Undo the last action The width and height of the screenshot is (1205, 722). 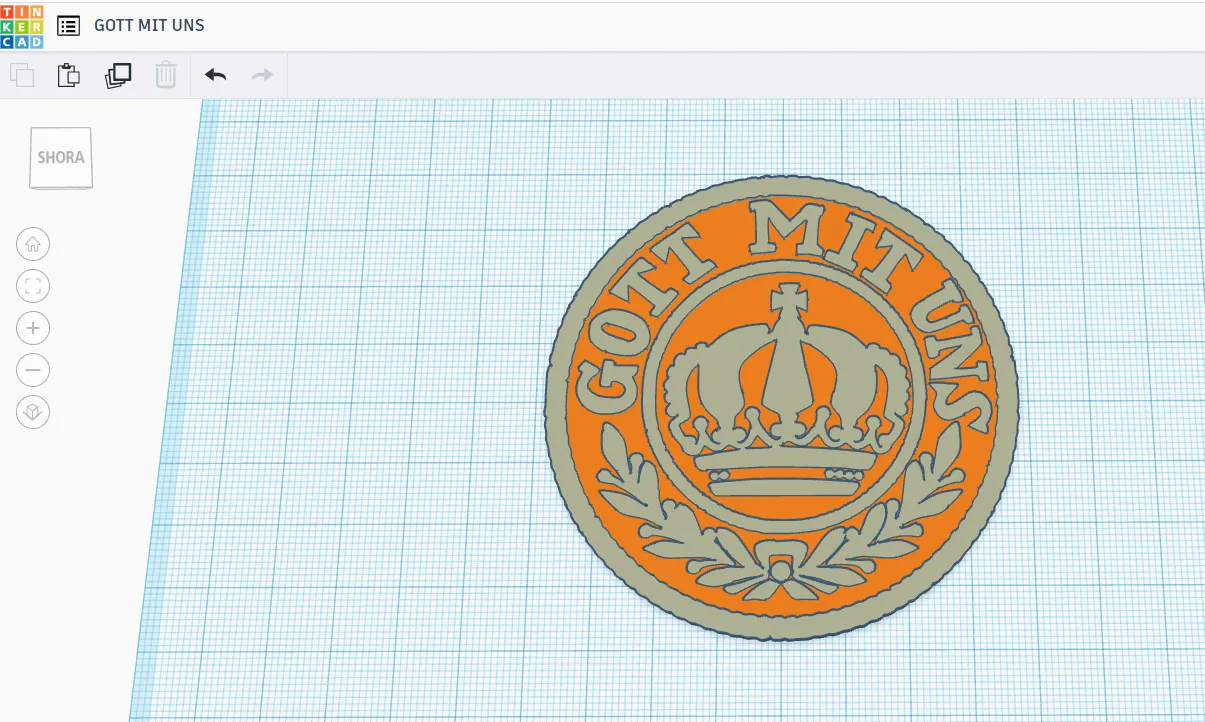click(x=215, y=75)
